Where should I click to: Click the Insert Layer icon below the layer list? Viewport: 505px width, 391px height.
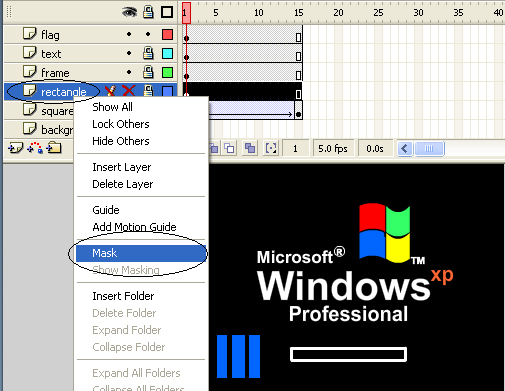point(16,148)
